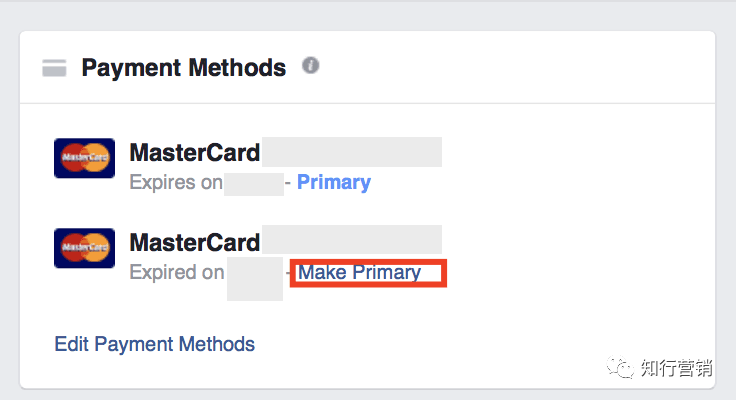Click the 知行营销 watermark text
Screen dimensions: 736x400
pyautogui.click(x=677, y=368)
